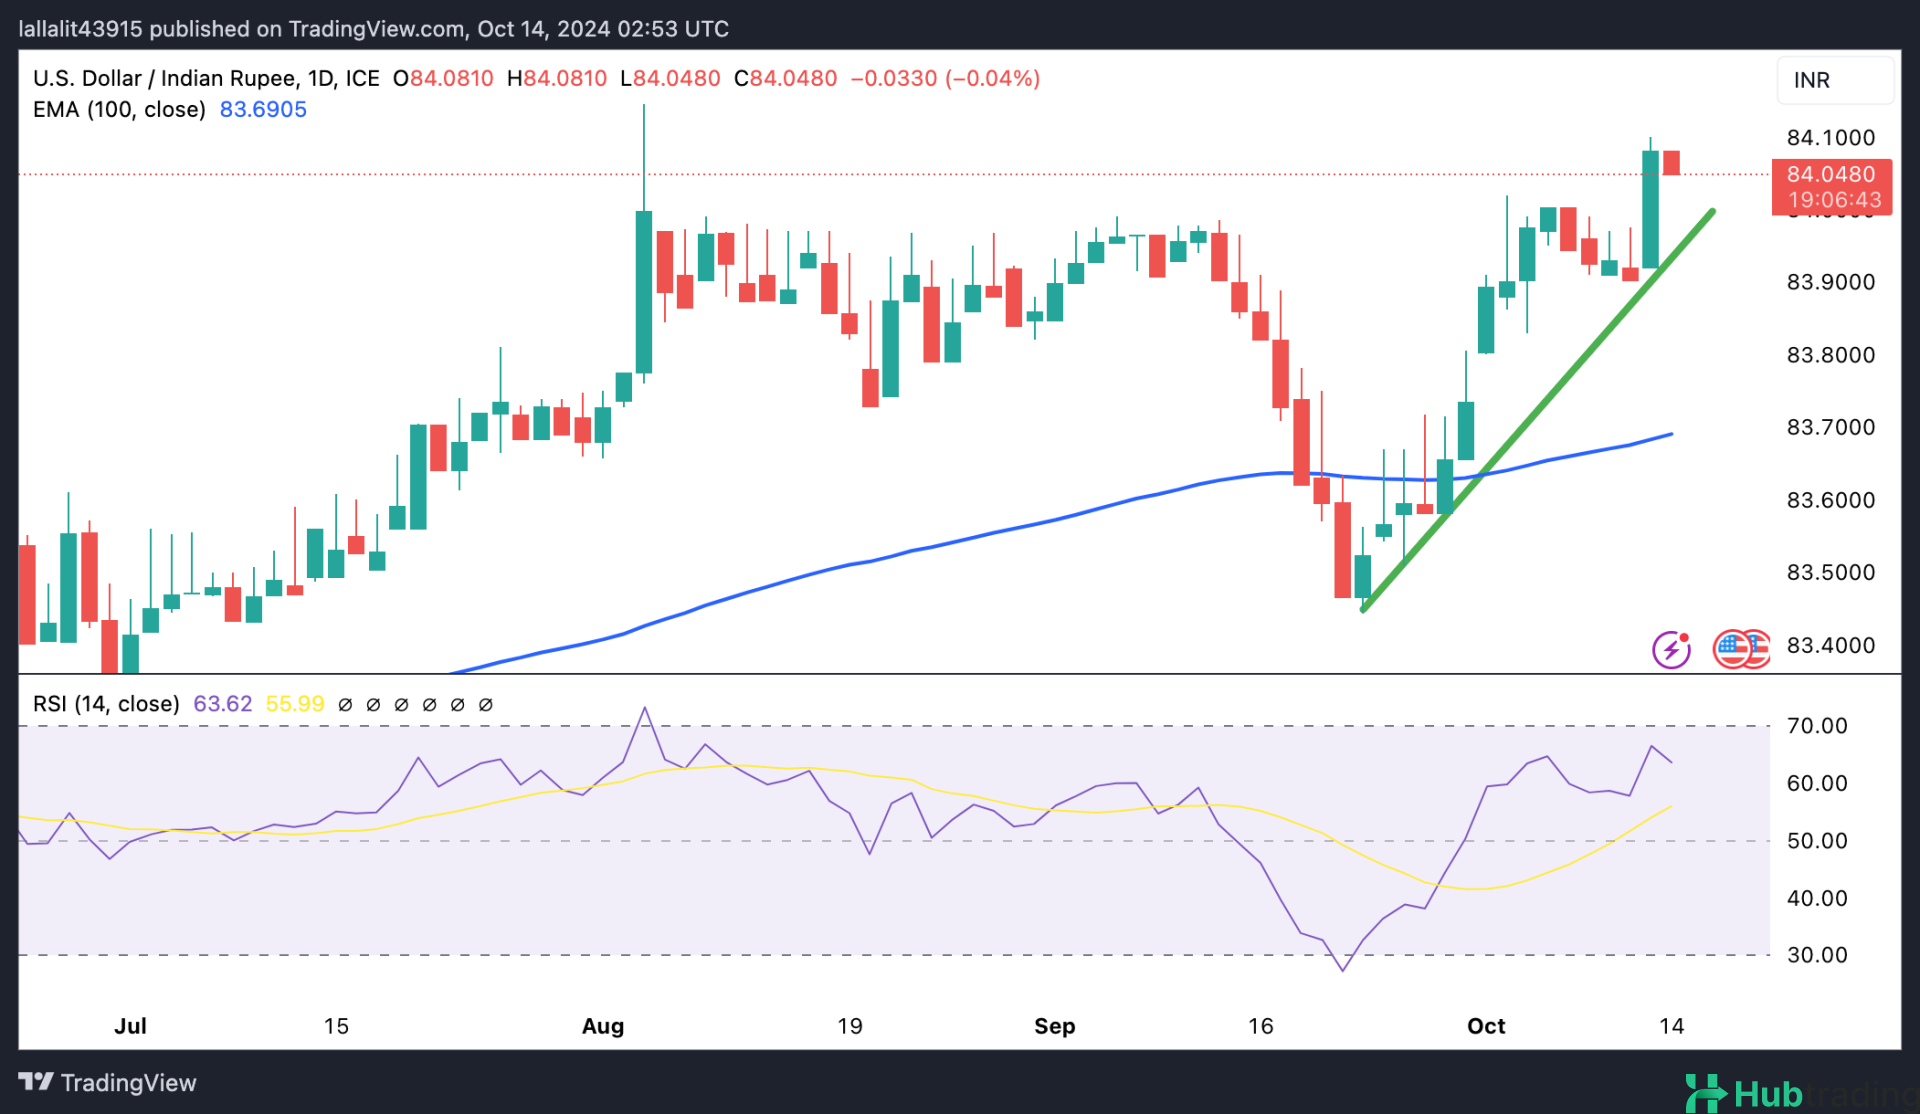Image resolution: width=1920 pixels, height=1114 pixels.
Task: Click the yellow RSI average value 55.99
Action: point(295,704)
